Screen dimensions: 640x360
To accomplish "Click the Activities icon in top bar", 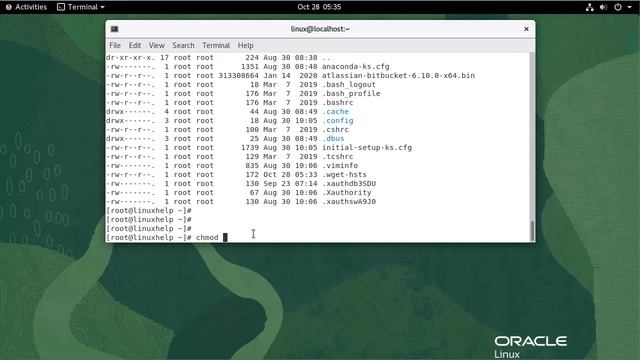I will [9, 7].
